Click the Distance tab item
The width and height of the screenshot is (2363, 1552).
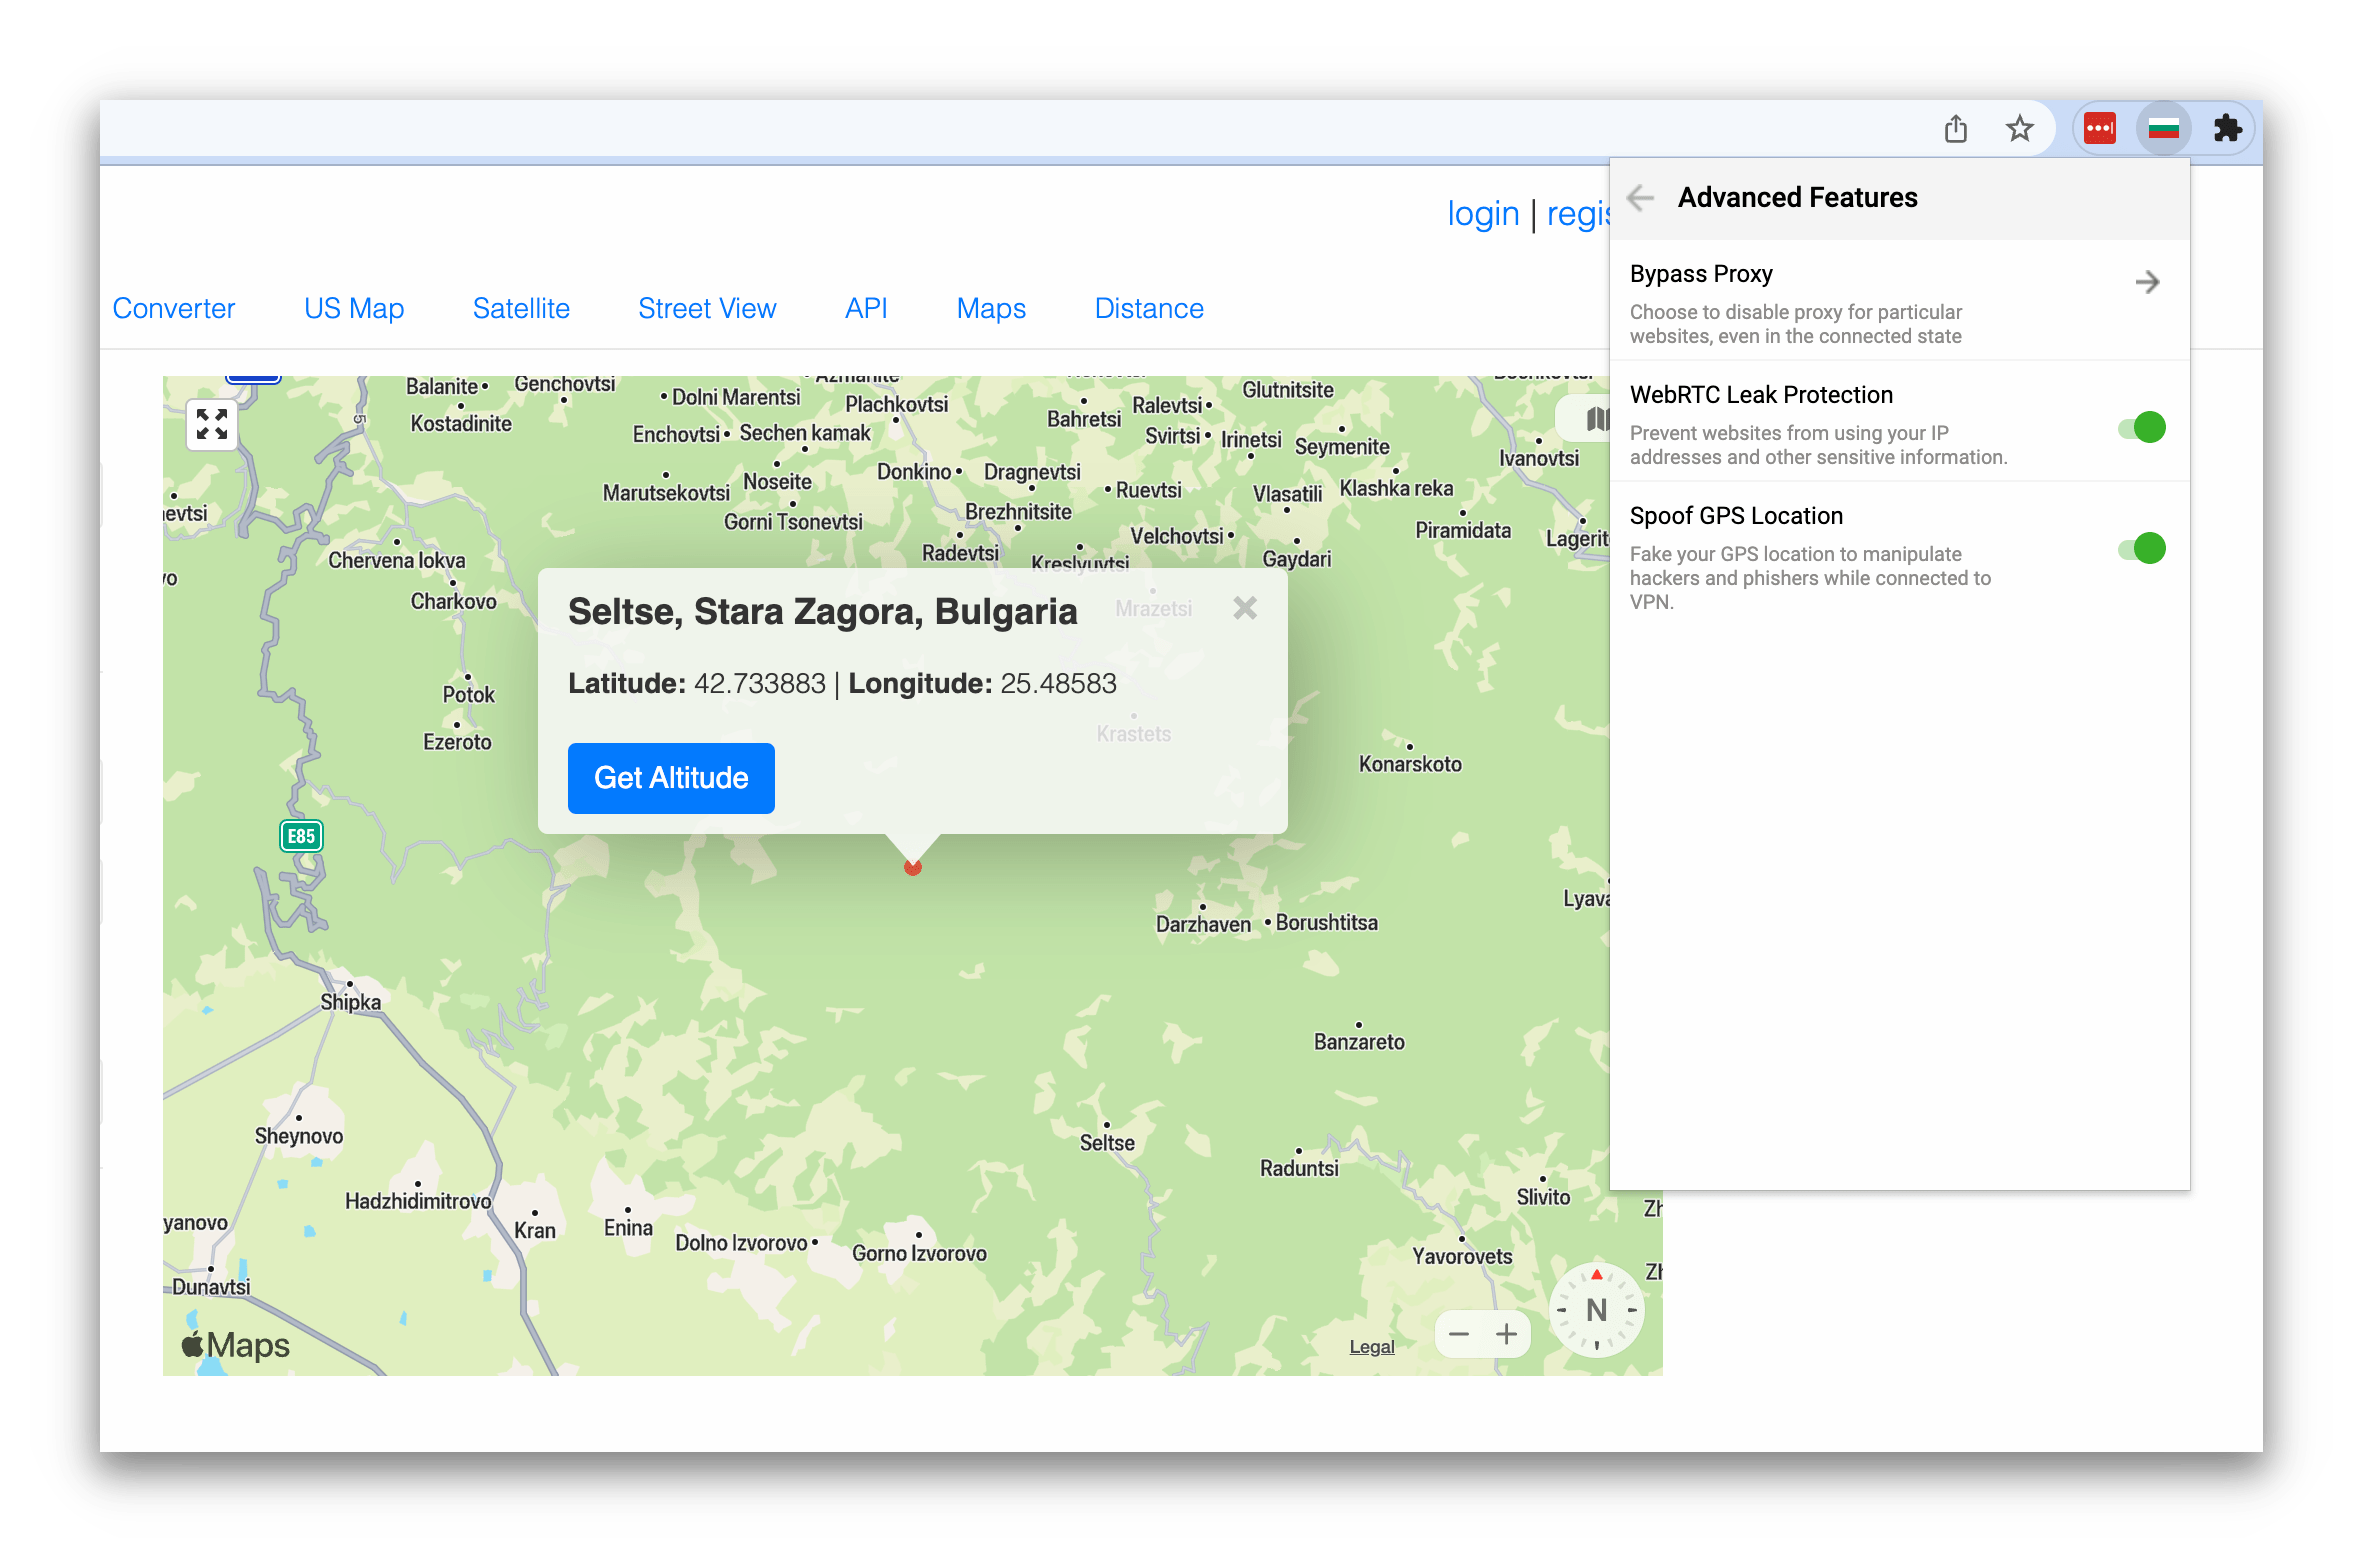point(1150,308)
